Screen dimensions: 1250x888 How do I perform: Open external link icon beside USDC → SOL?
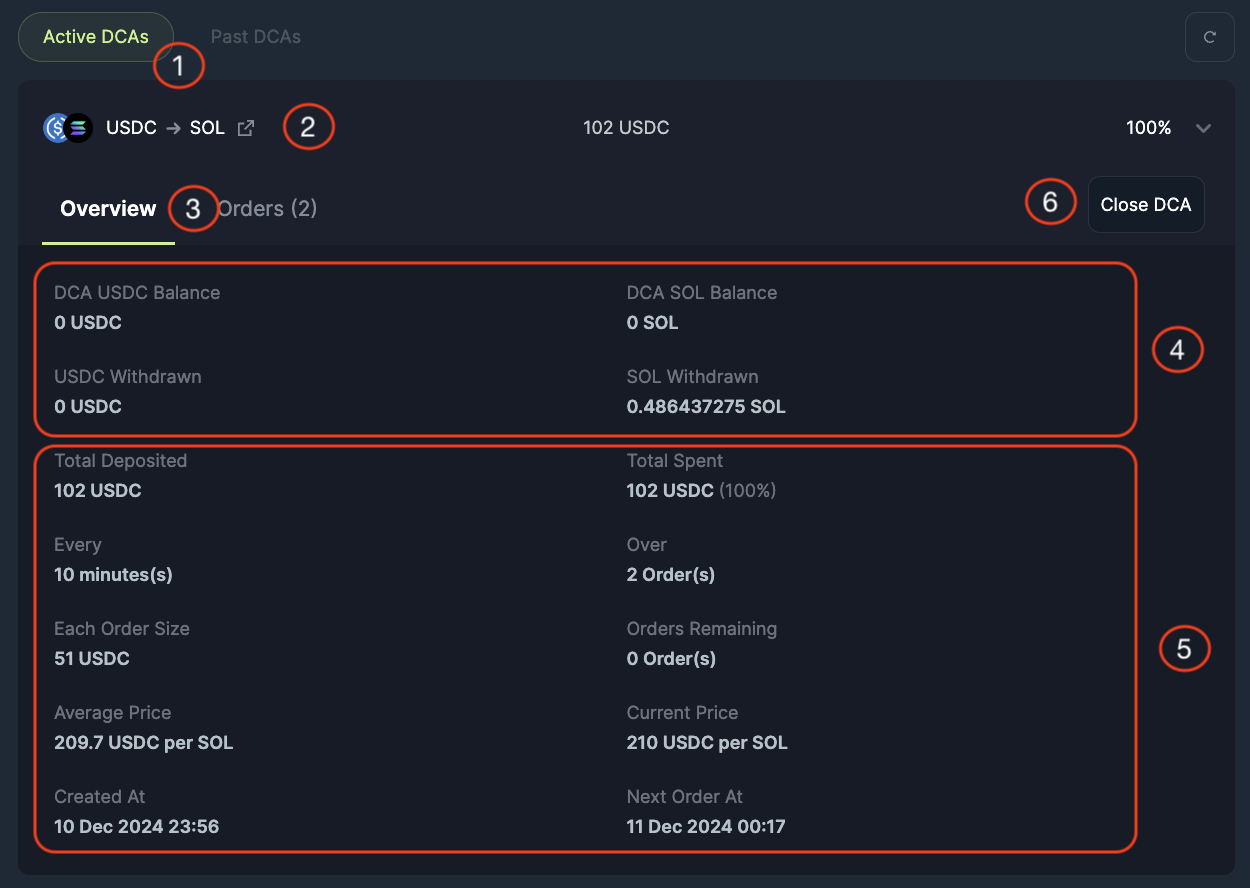[x=245, y=128]
